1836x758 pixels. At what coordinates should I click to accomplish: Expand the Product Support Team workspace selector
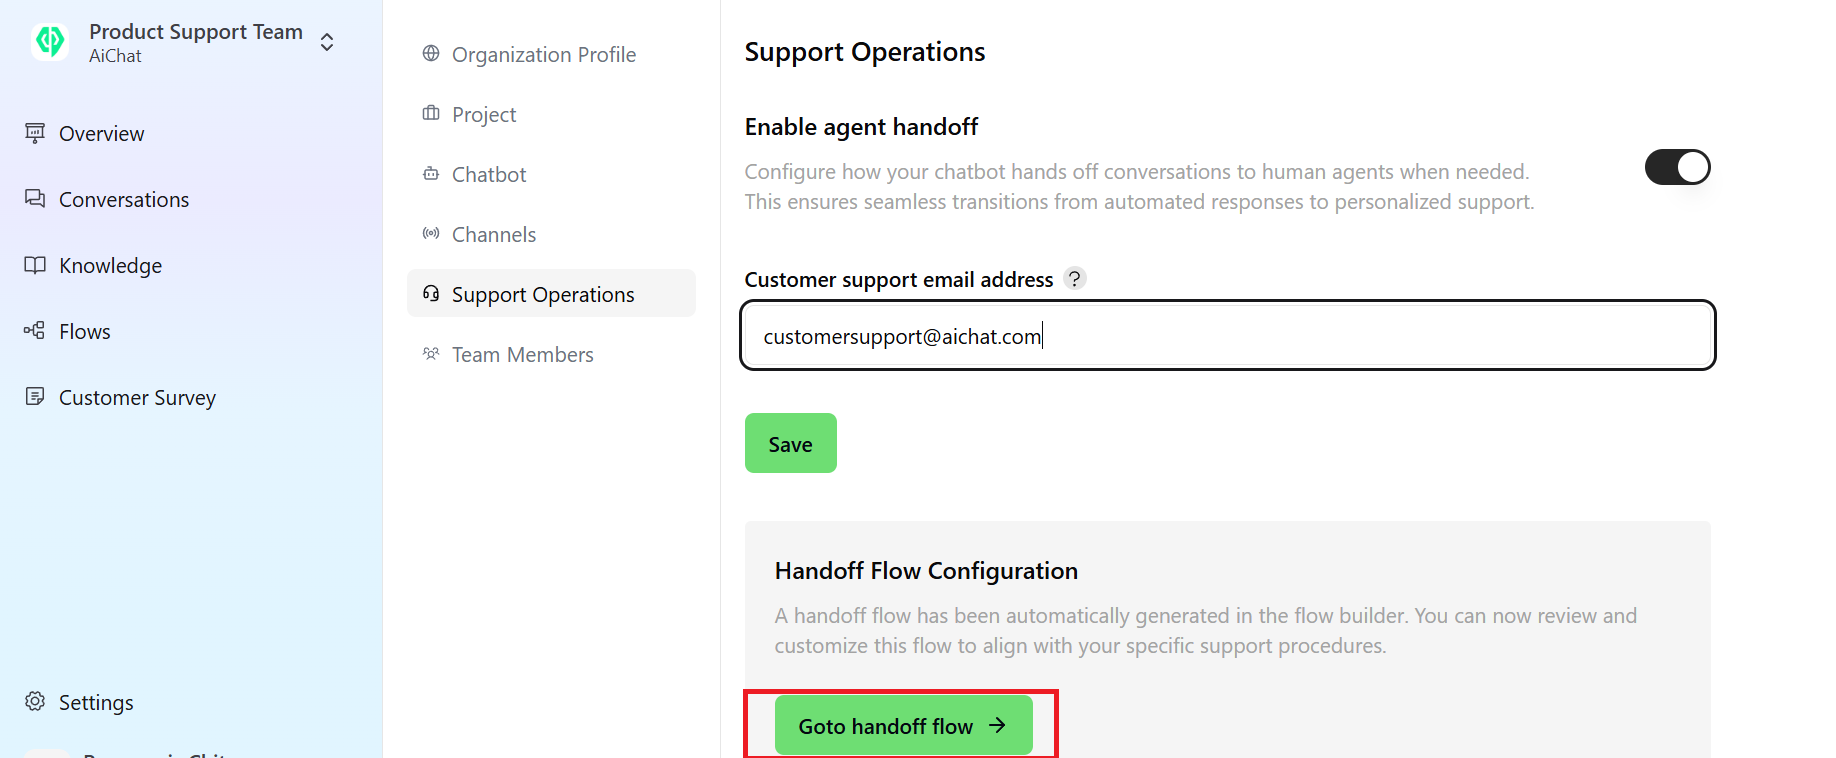coord(326,42)
